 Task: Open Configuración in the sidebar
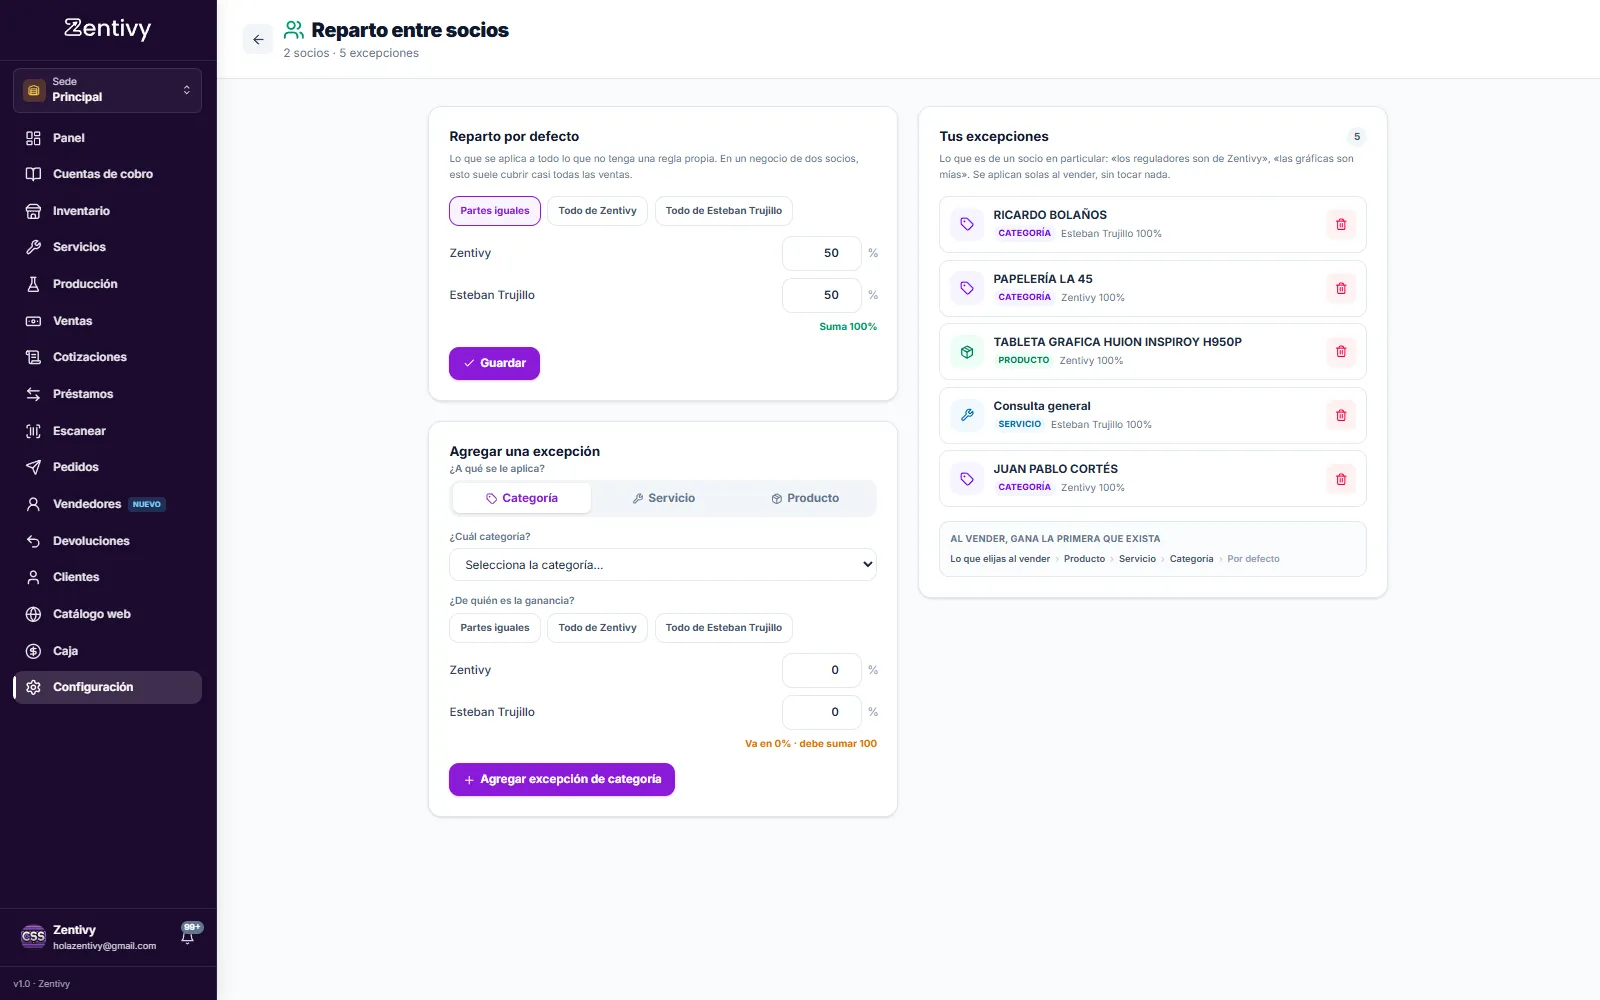click(x=107, y=687)
